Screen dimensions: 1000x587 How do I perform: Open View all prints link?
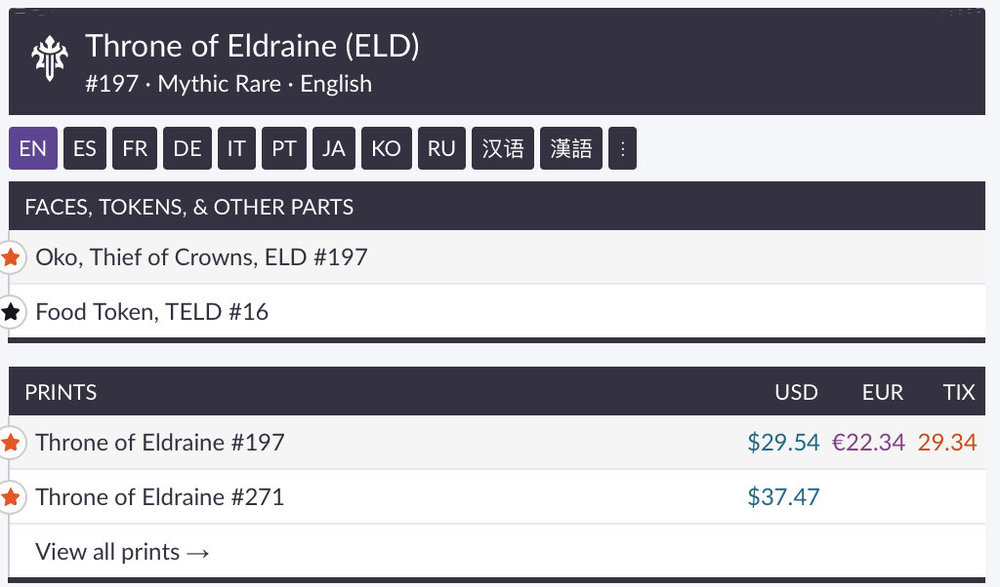[x=122, y=552]
